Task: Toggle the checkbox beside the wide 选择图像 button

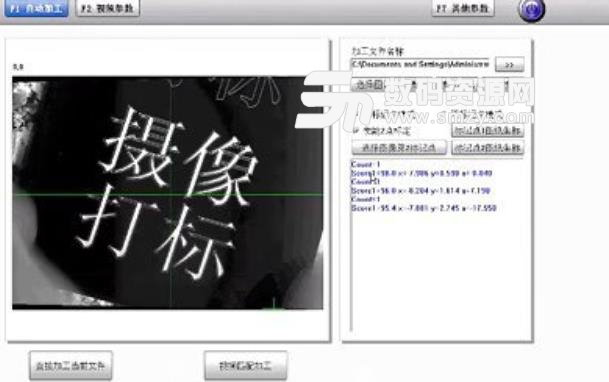Action: [356, 130]
